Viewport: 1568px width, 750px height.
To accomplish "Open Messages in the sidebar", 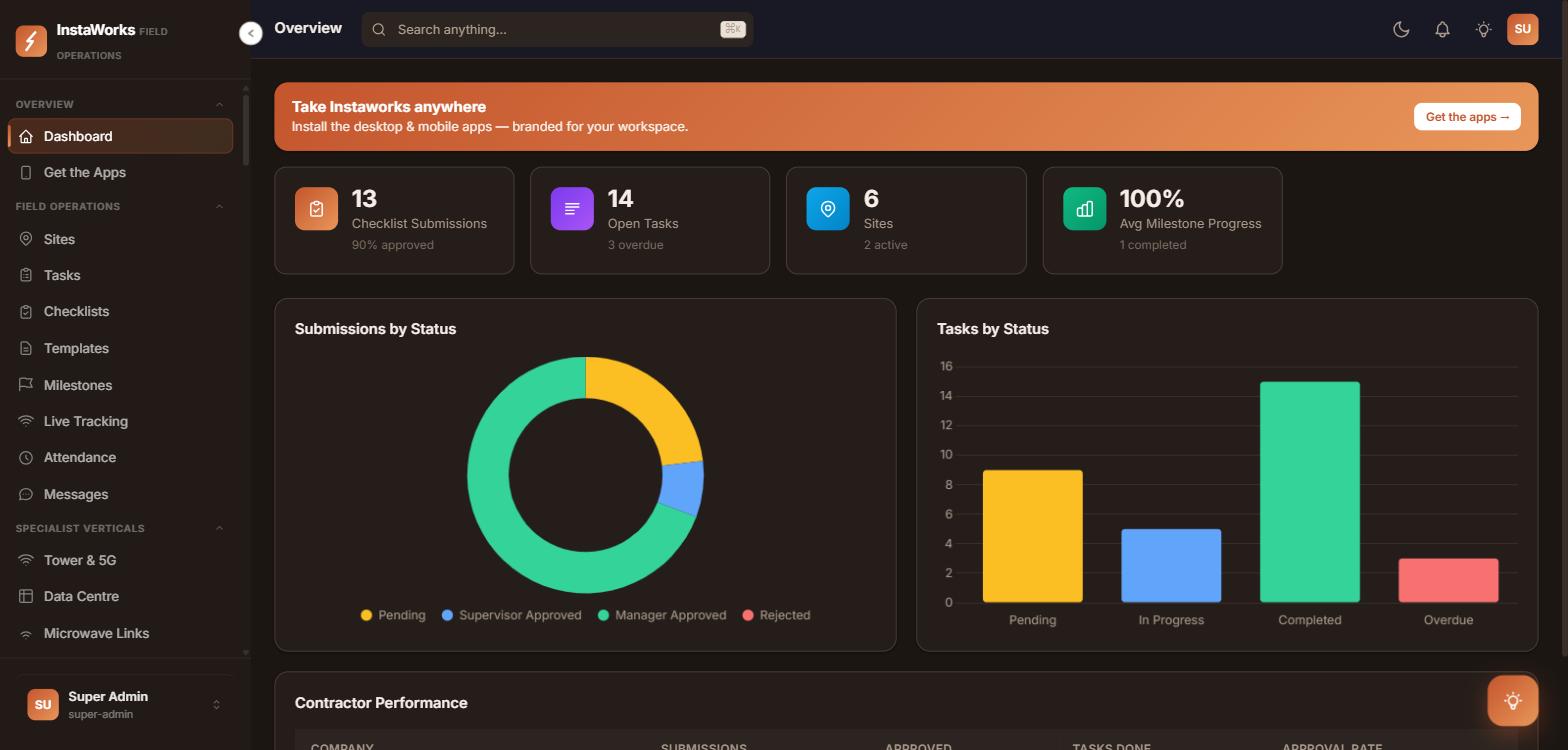I will click(x=121, y=494).
